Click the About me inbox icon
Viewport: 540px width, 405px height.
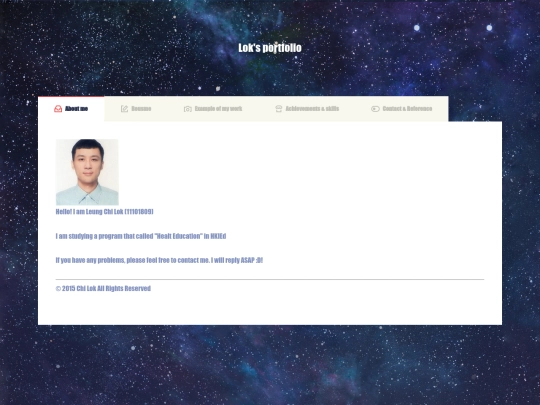(x=58, y=109)
